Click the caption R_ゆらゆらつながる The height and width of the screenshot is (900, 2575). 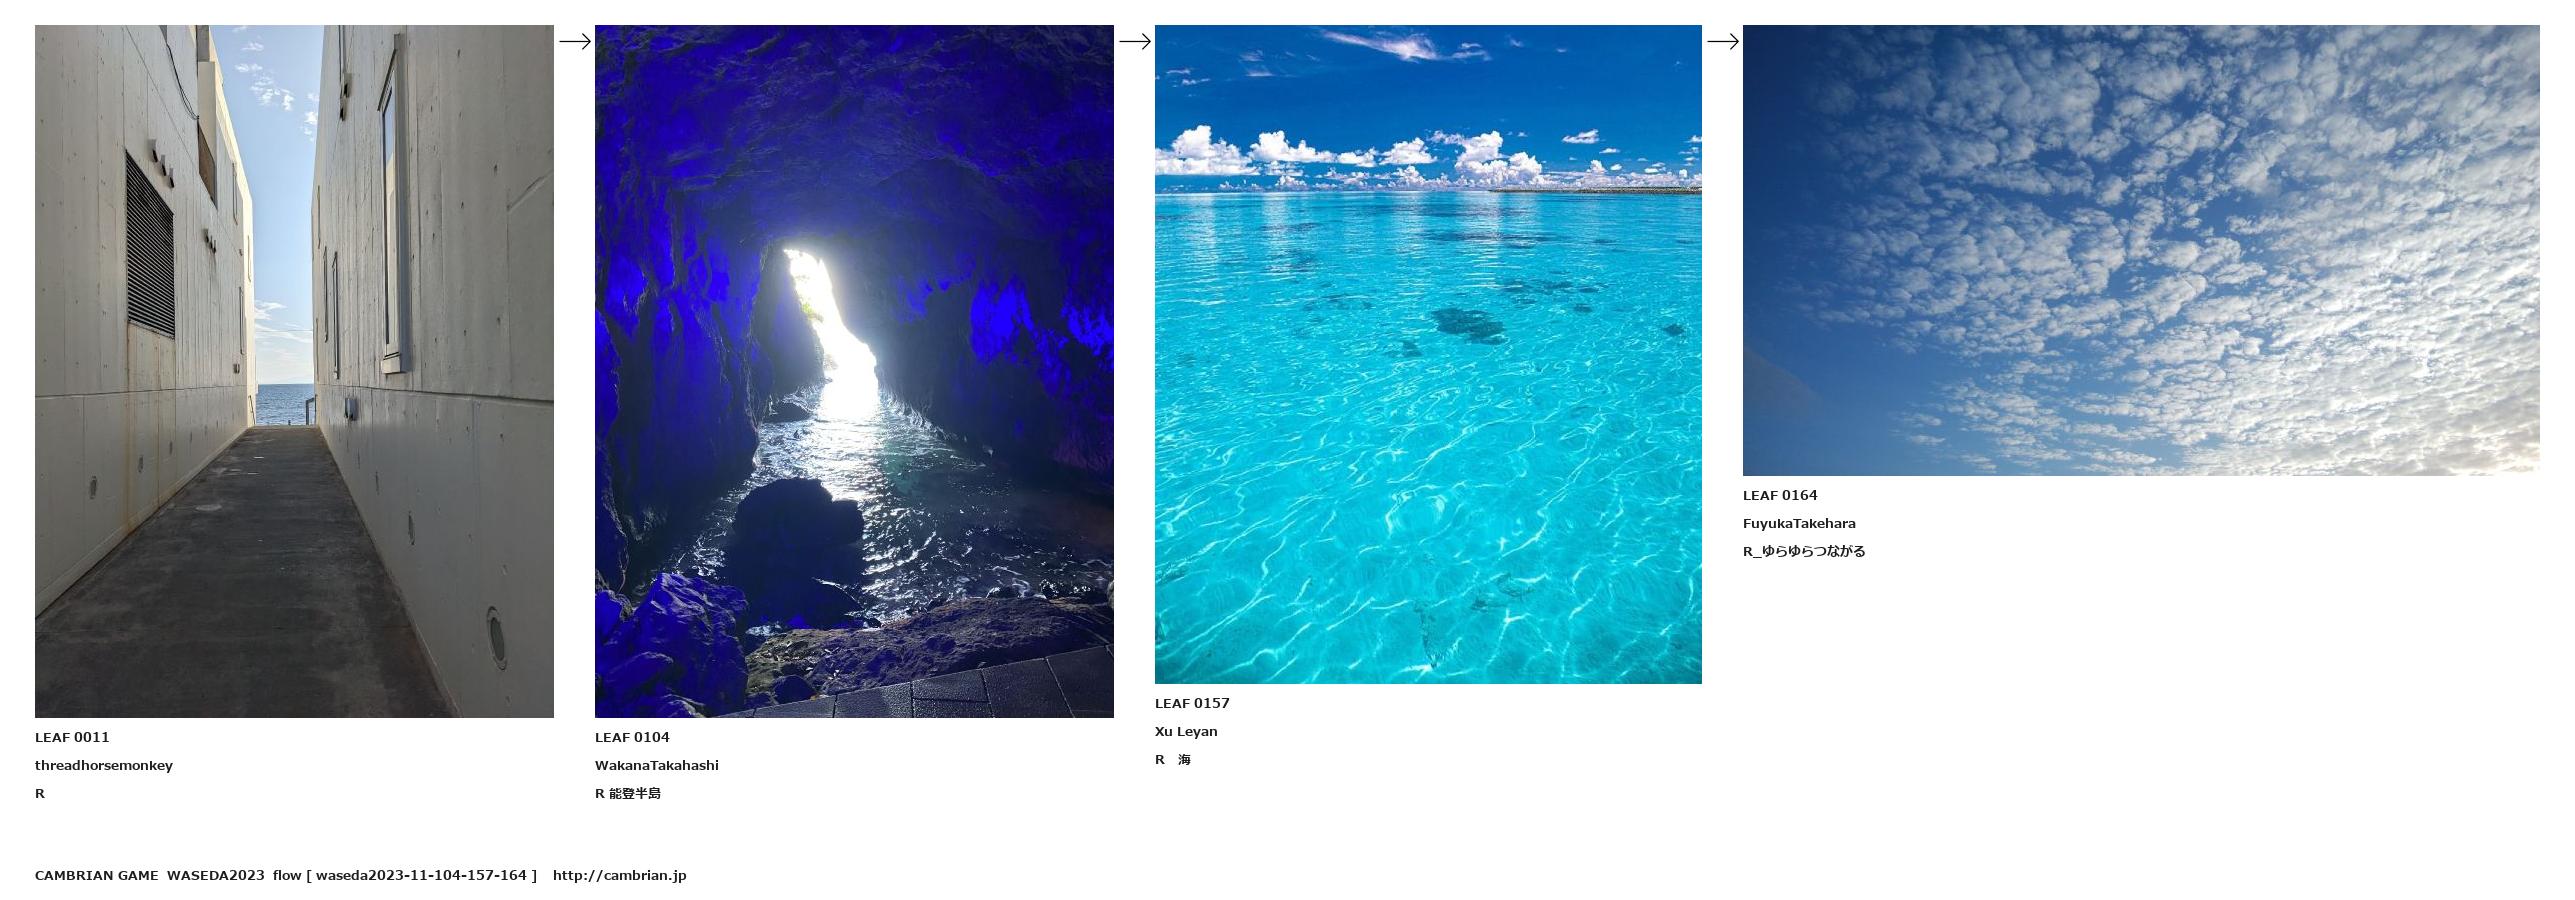[1804, 551]
